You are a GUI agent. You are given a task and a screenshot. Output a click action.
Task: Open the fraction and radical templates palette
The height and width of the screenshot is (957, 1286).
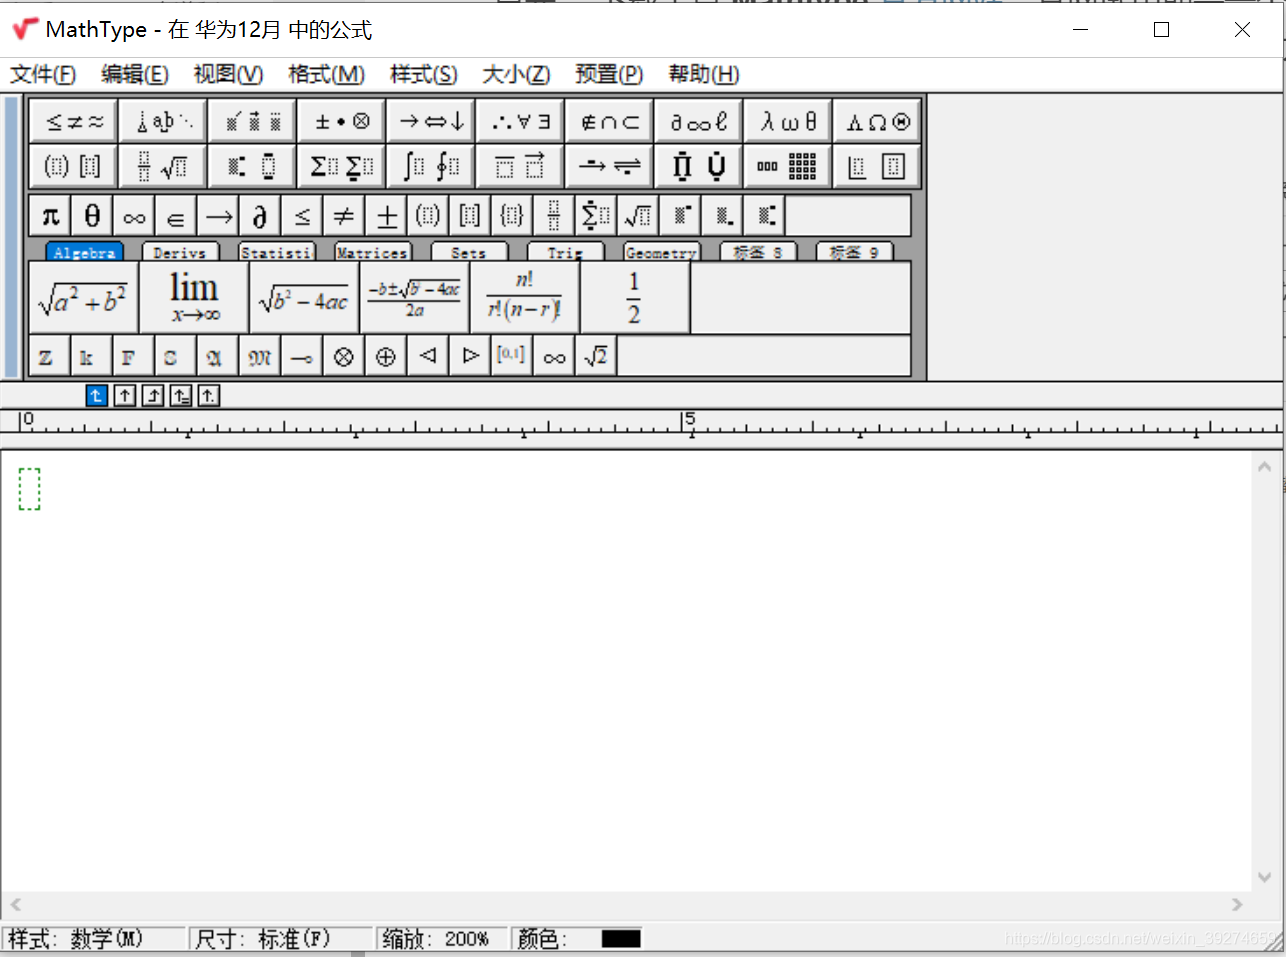(x=163, y=166)
